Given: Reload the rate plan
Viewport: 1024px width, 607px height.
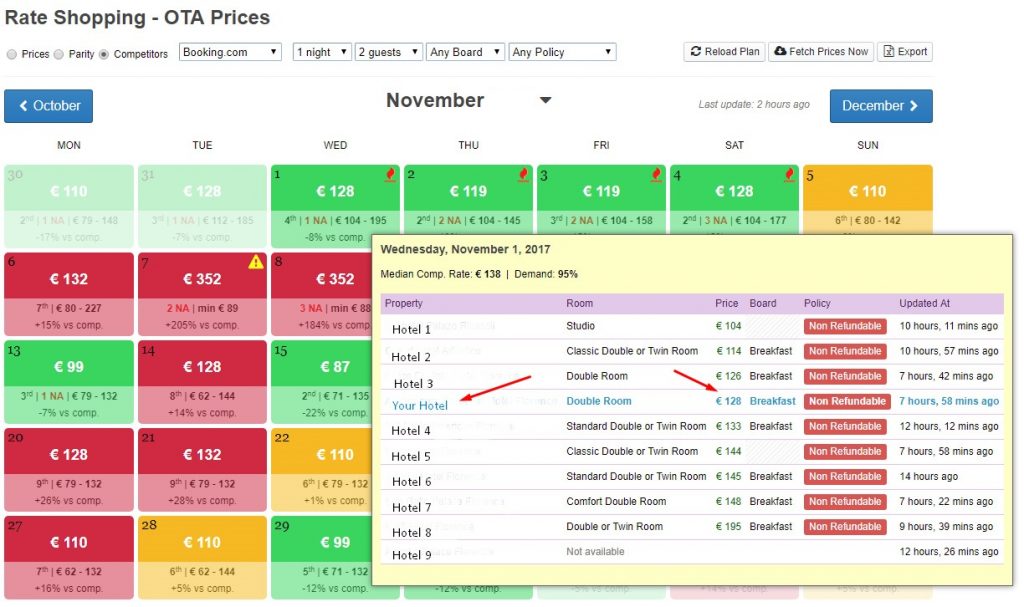Looking at the screenshot, I should pyautogui.click(x=724, y=52).
